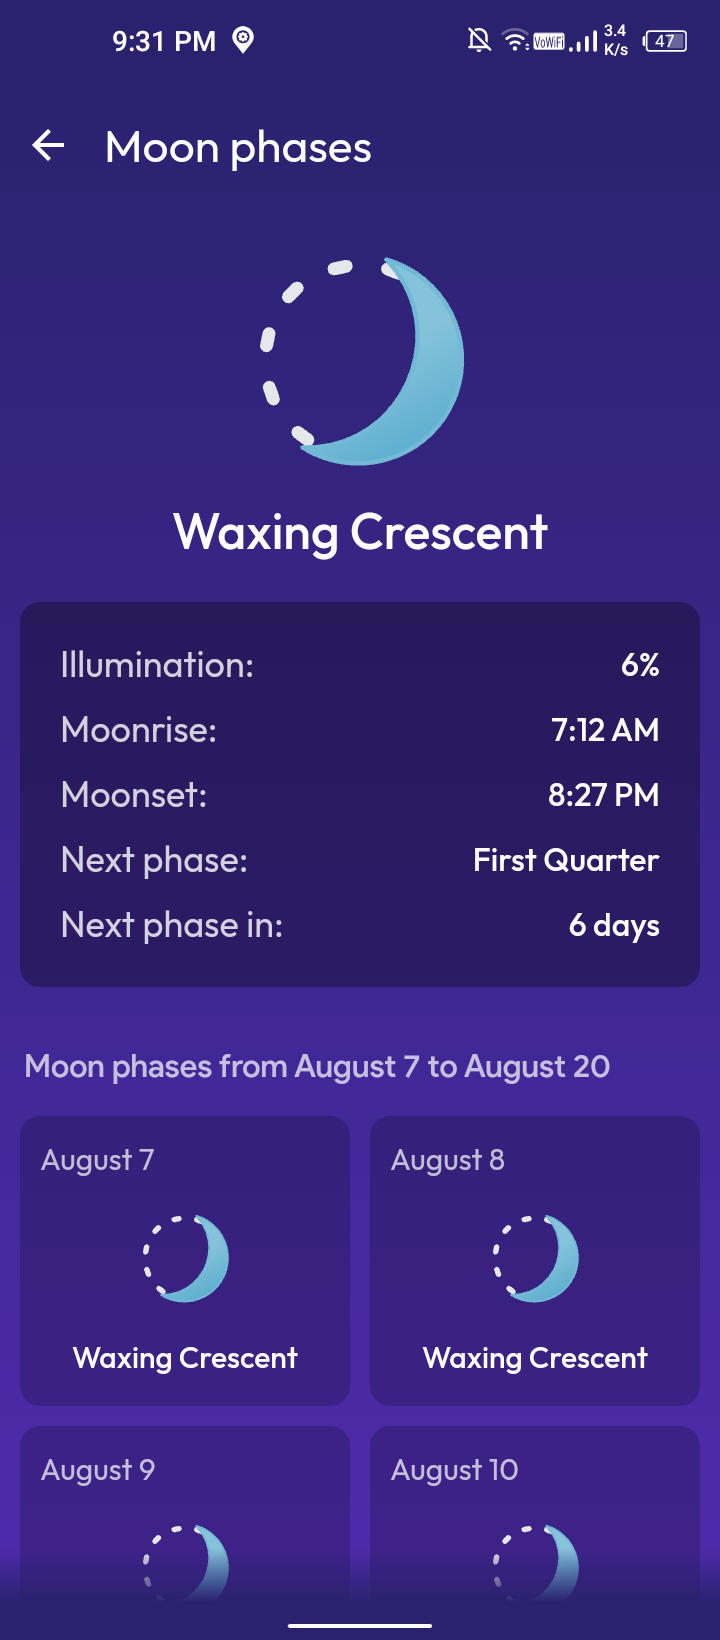
Task: Tap the back arrow icon
Action: (48, 146)
